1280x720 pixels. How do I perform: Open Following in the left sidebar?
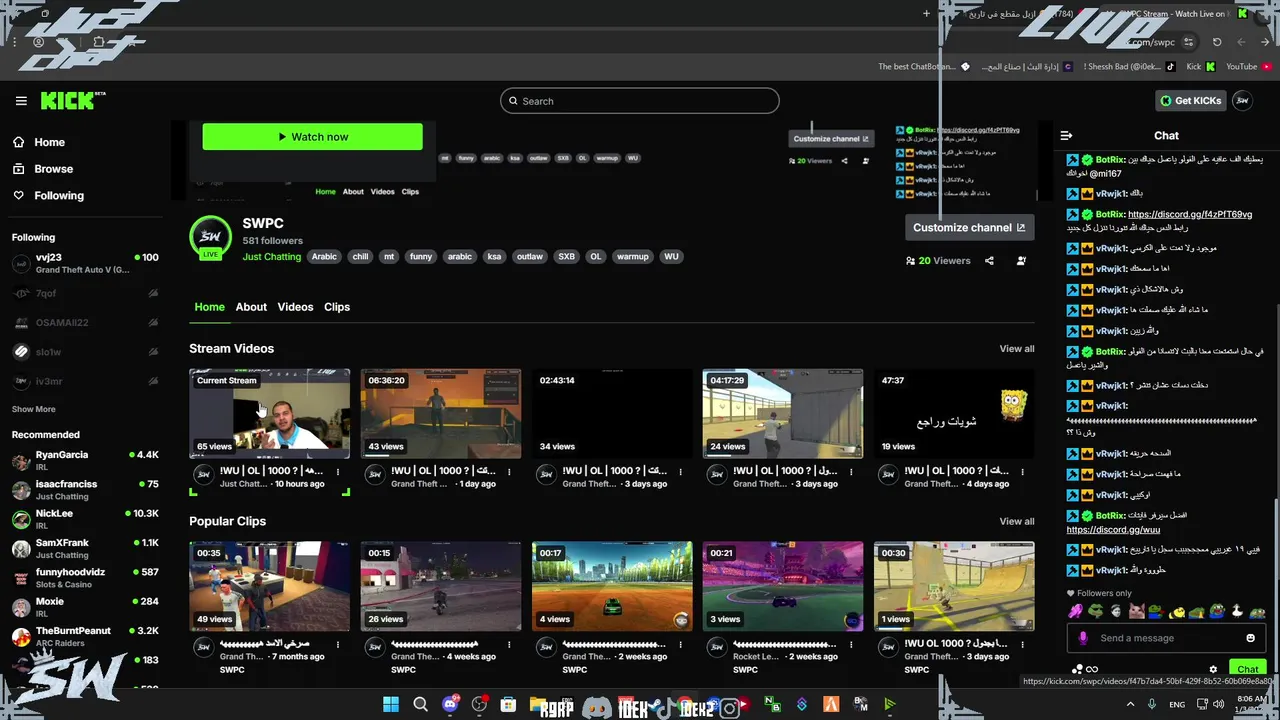click(x=49, y=196)
